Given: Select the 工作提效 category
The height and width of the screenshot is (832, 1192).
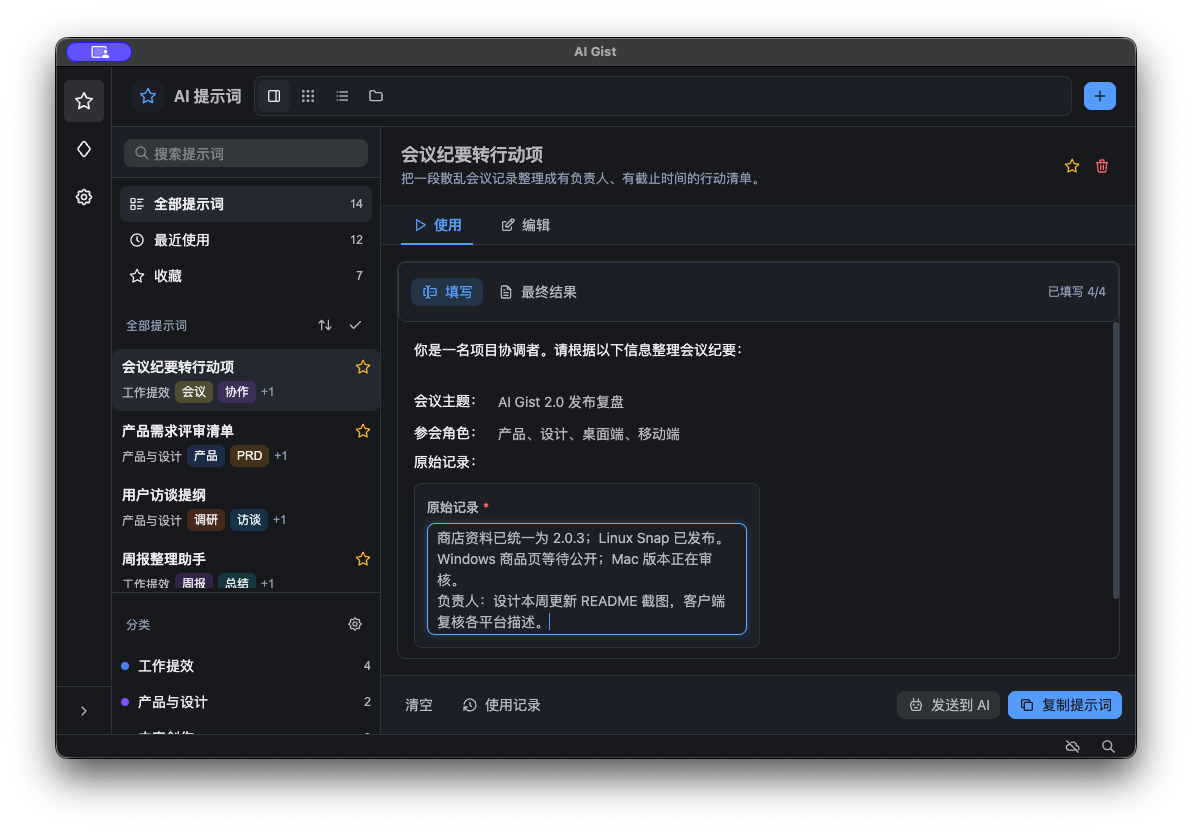Looking at the screenshot, I should pos(246,665).
